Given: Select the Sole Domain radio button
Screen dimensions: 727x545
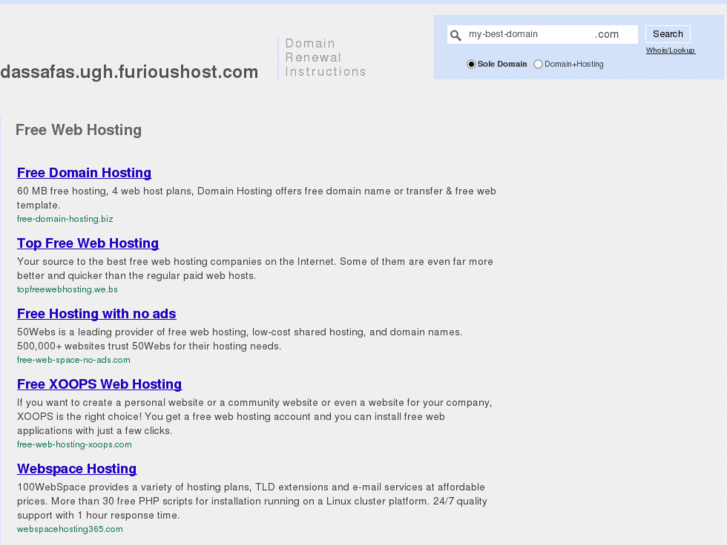Looking at the screenshot, I should 472,64.
